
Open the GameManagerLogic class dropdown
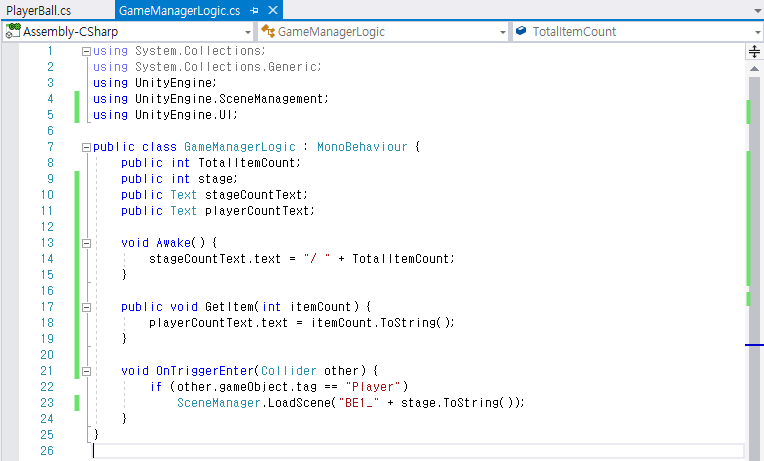point(502,32)
